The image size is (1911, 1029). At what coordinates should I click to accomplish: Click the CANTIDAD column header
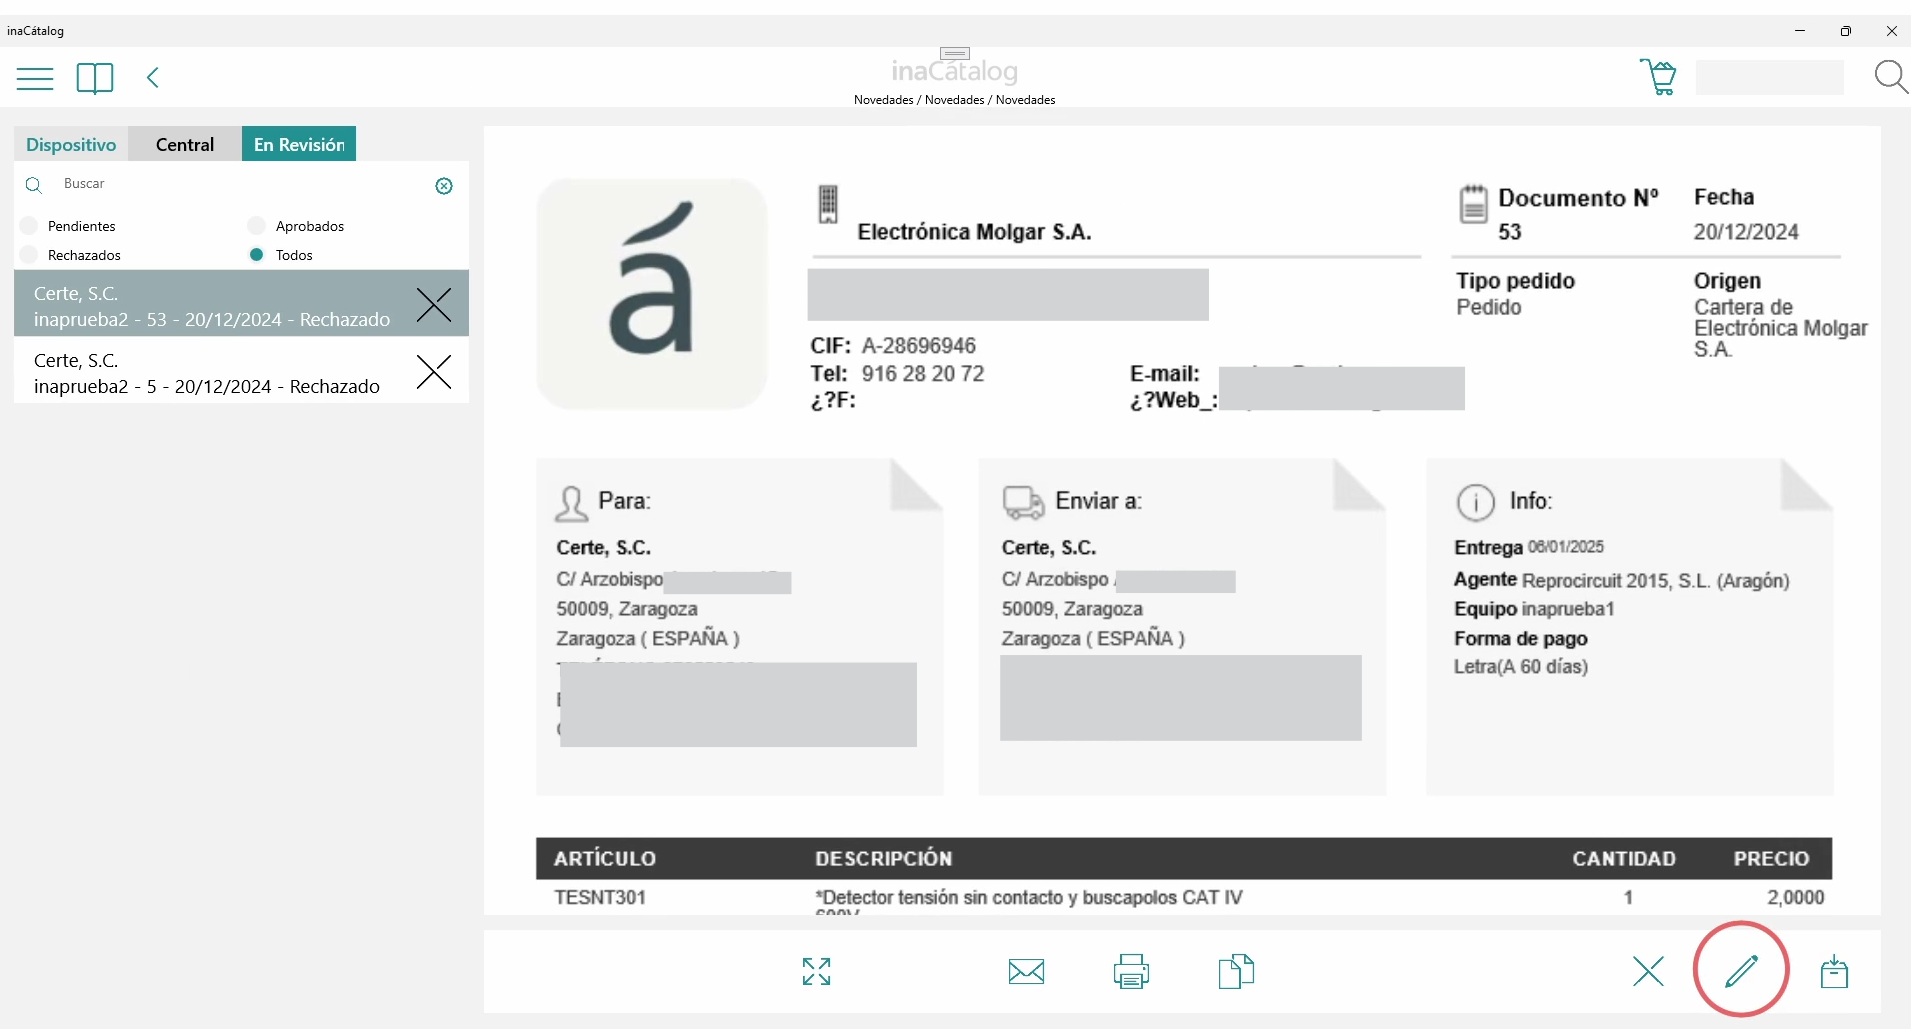point(1624,859)
